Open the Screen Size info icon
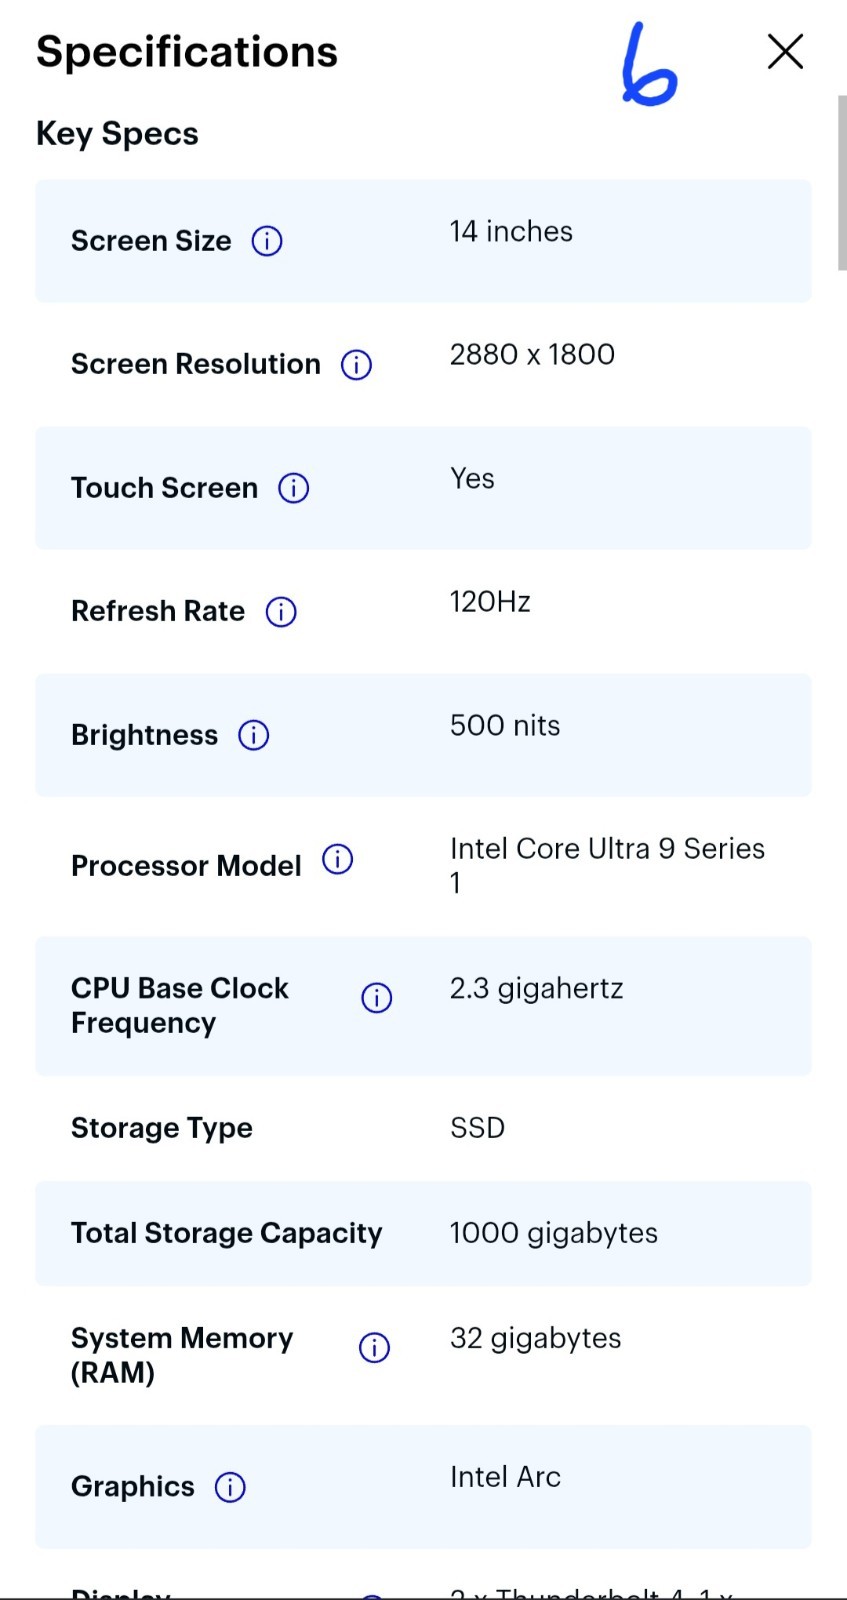The width and height of the screenshot is (847, 1600). point(267,241)
